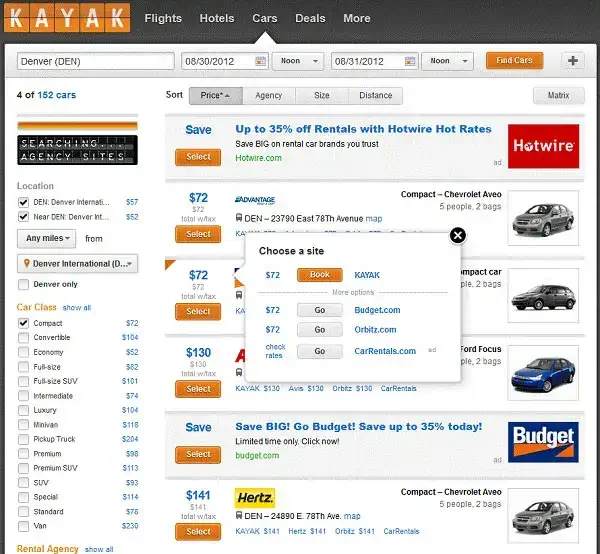Screen dimensions: 600x554
Task: Click the Advantage agency logo
Action: 255,200
